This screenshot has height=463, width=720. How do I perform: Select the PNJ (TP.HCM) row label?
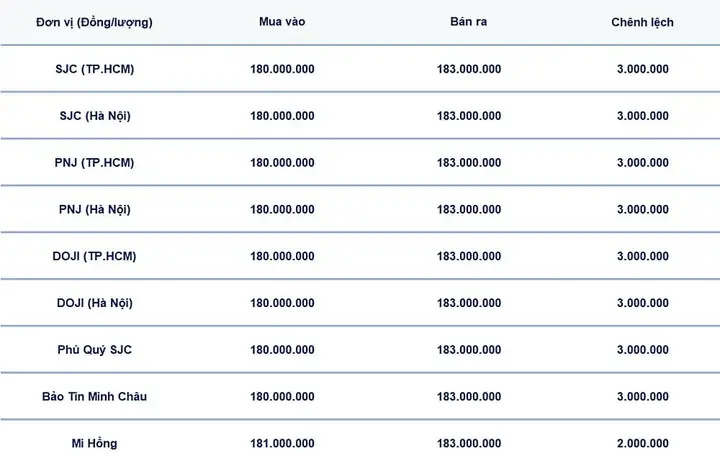[94, 163]
